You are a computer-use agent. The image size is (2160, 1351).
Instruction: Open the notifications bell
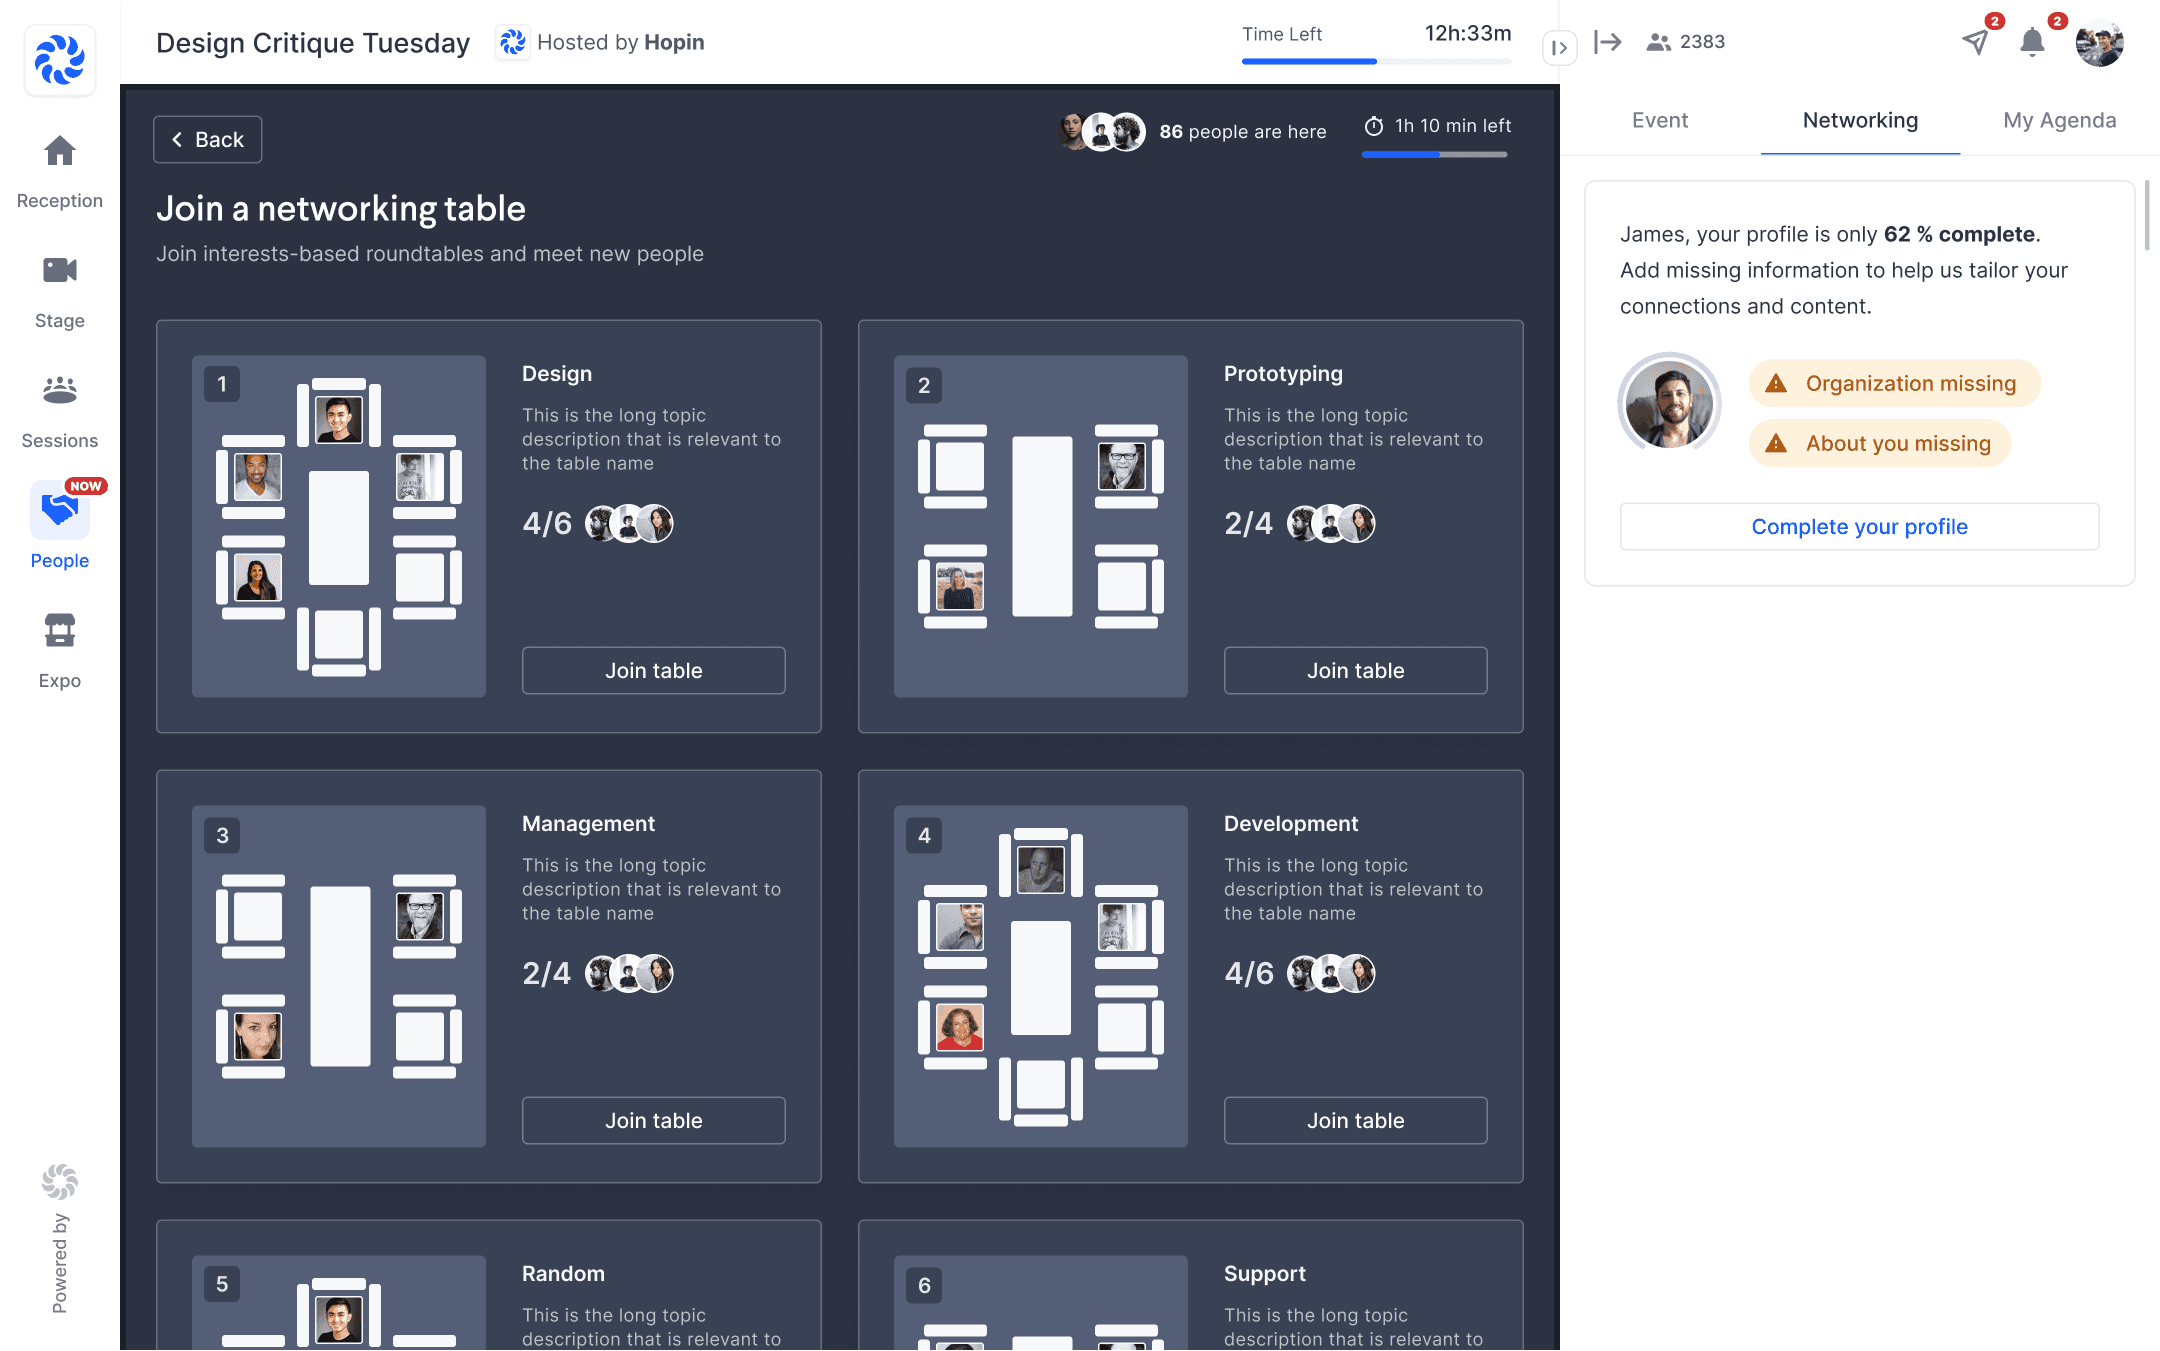(2032, 42)
